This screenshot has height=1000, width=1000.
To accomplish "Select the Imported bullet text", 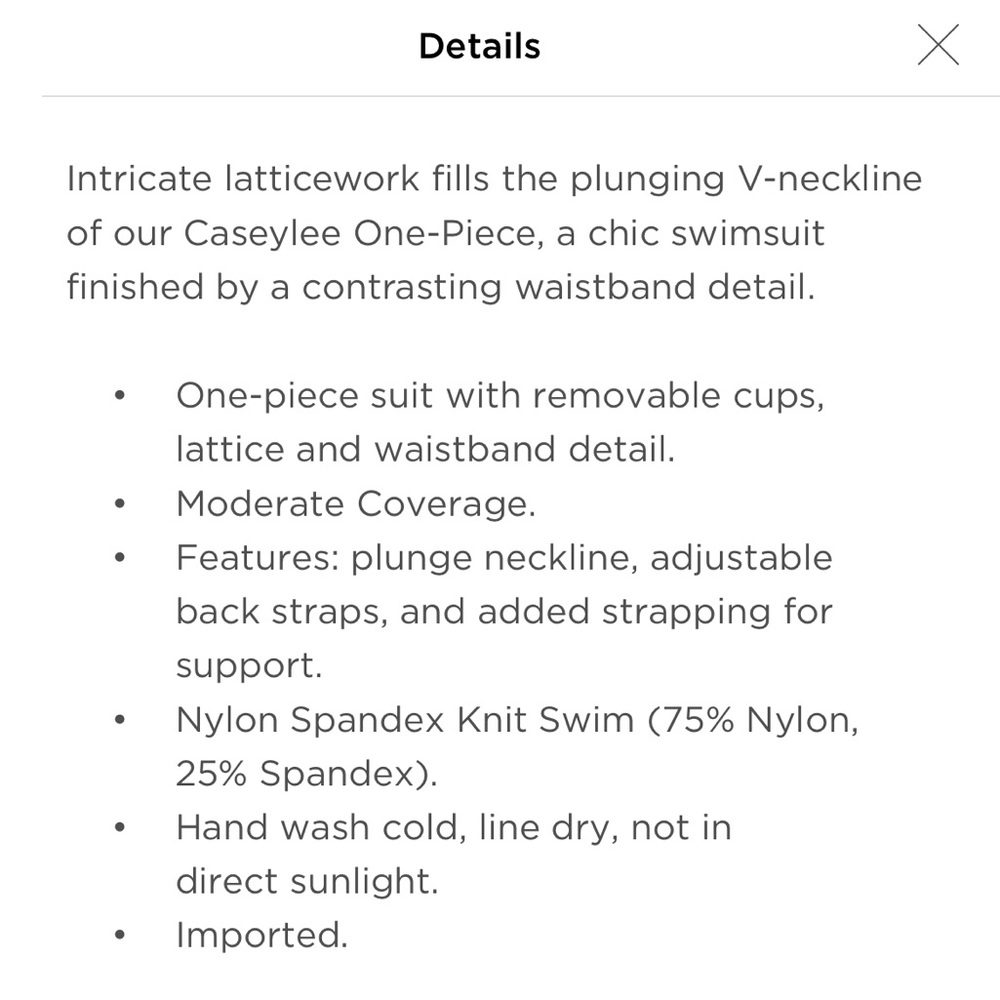I will 262,936.
